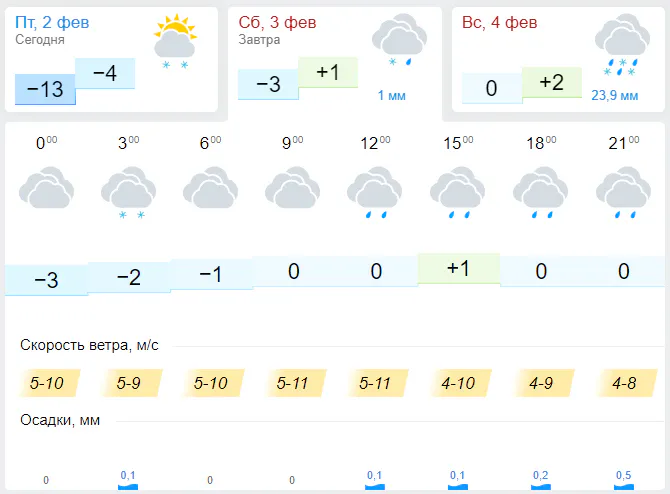
Task: Click Friday's −13 minimum temperature
Action: (45, 90)
